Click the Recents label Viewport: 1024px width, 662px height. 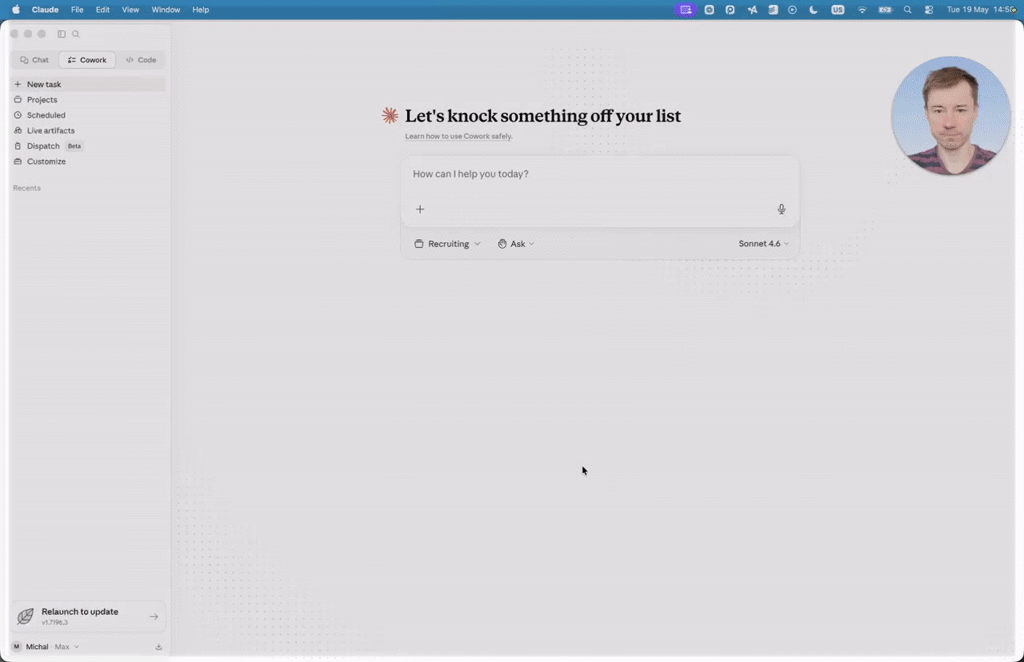point(27,188)
